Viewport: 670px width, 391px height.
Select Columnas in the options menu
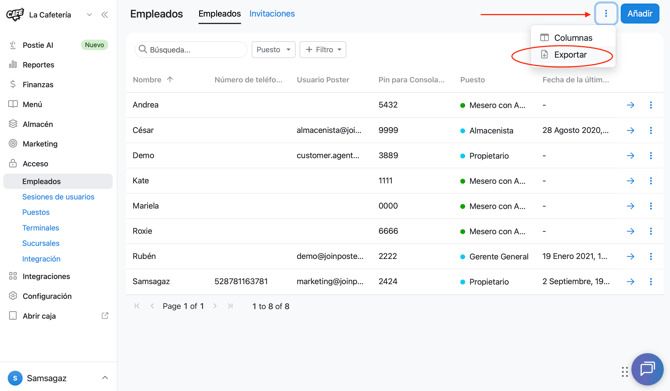(x=573, y=38)
